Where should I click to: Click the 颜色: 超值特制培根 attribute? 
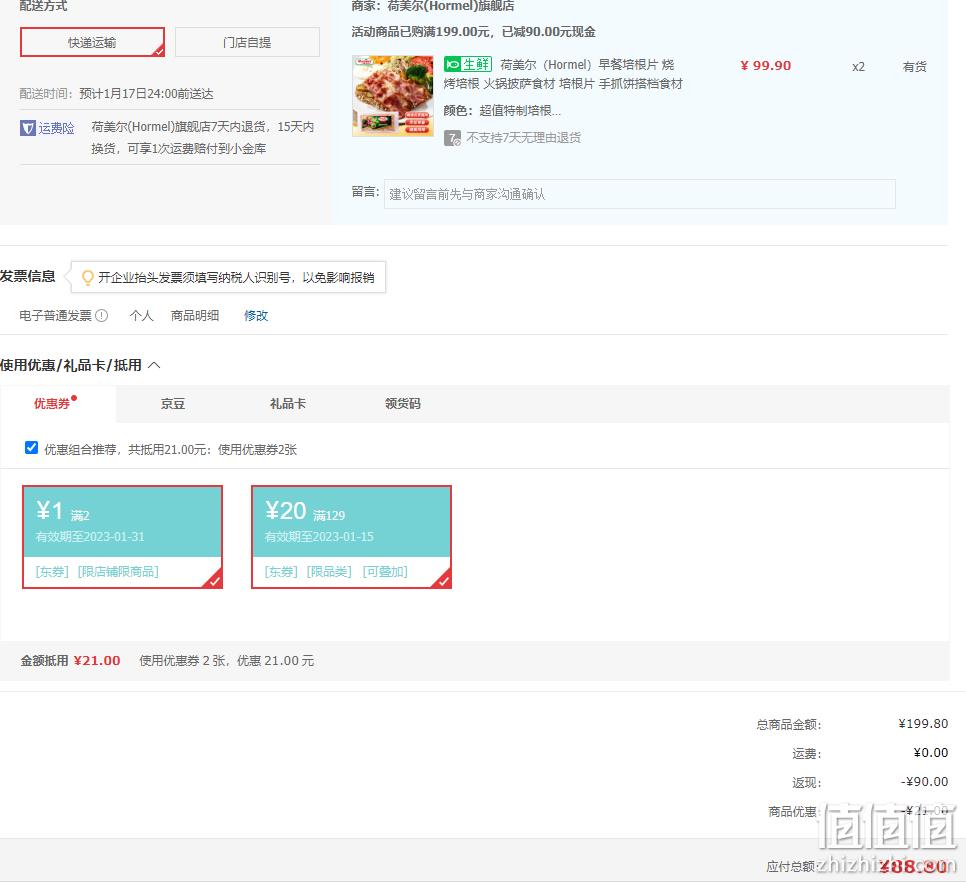[x=502, y=111]
